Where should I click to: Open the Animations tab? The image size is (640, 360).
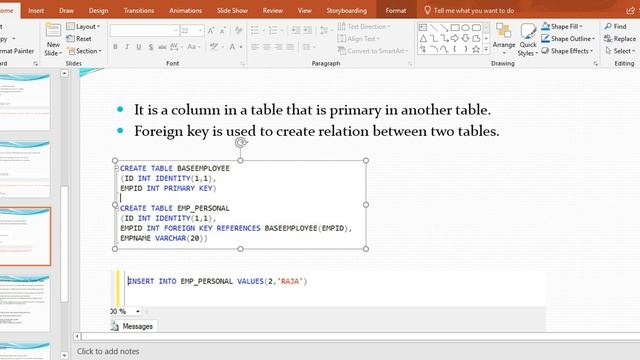click(185, 11)
